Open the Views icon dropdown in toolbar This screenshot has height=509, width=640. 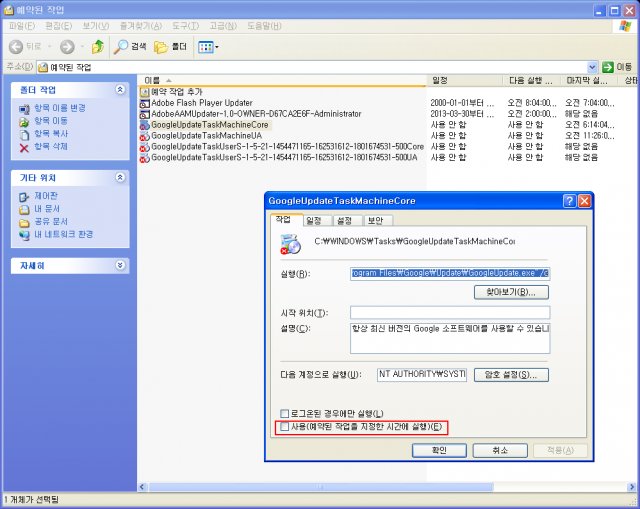(x=208, y=47)
